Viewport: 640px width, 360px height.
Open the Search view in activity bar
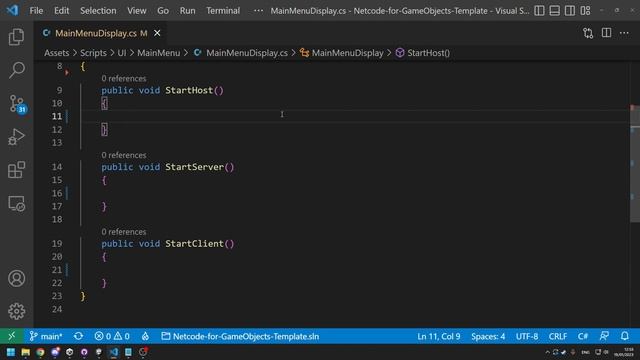[16, 70]
